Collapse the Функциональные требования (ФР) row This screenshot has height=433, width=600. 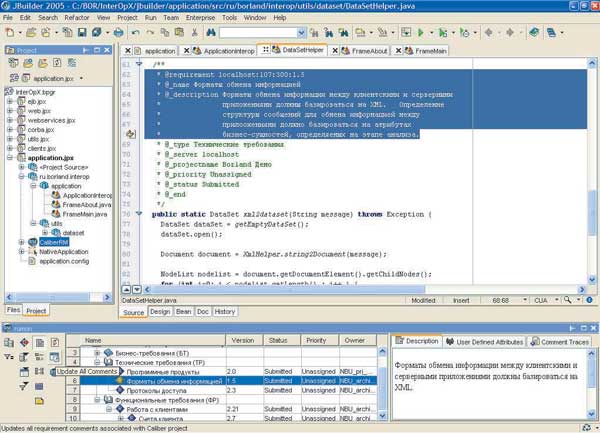click(97, 400)
